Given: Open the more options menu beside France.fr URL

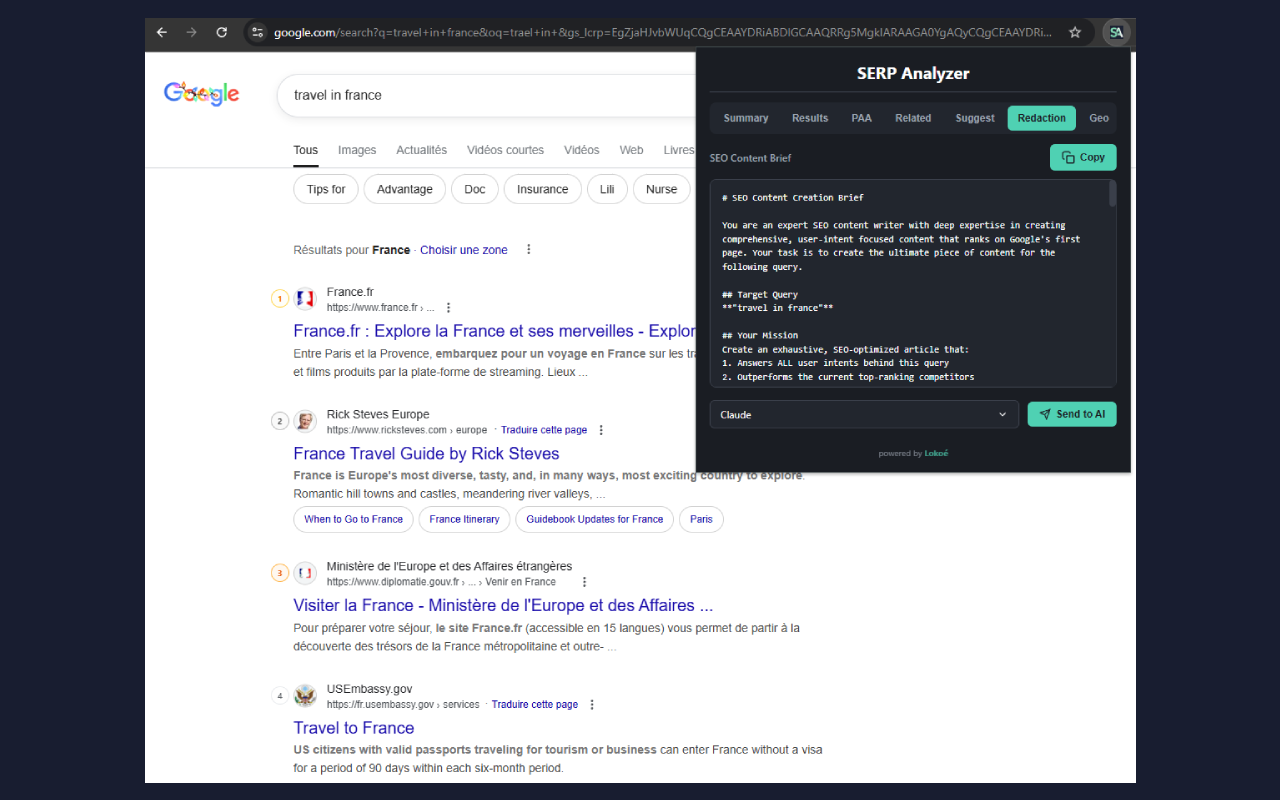Looking at the screenshot, I should [x=448, y=308].
